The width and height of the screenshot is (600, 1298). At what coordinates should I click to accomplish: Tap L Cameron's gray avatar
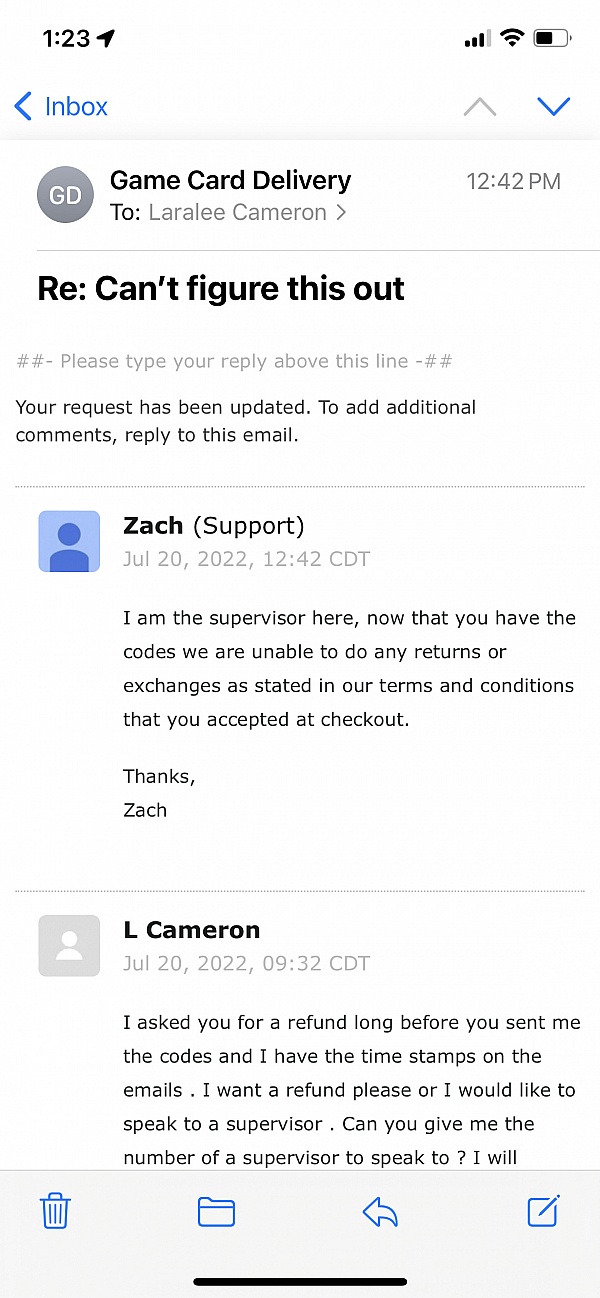(x=69, y=945)
